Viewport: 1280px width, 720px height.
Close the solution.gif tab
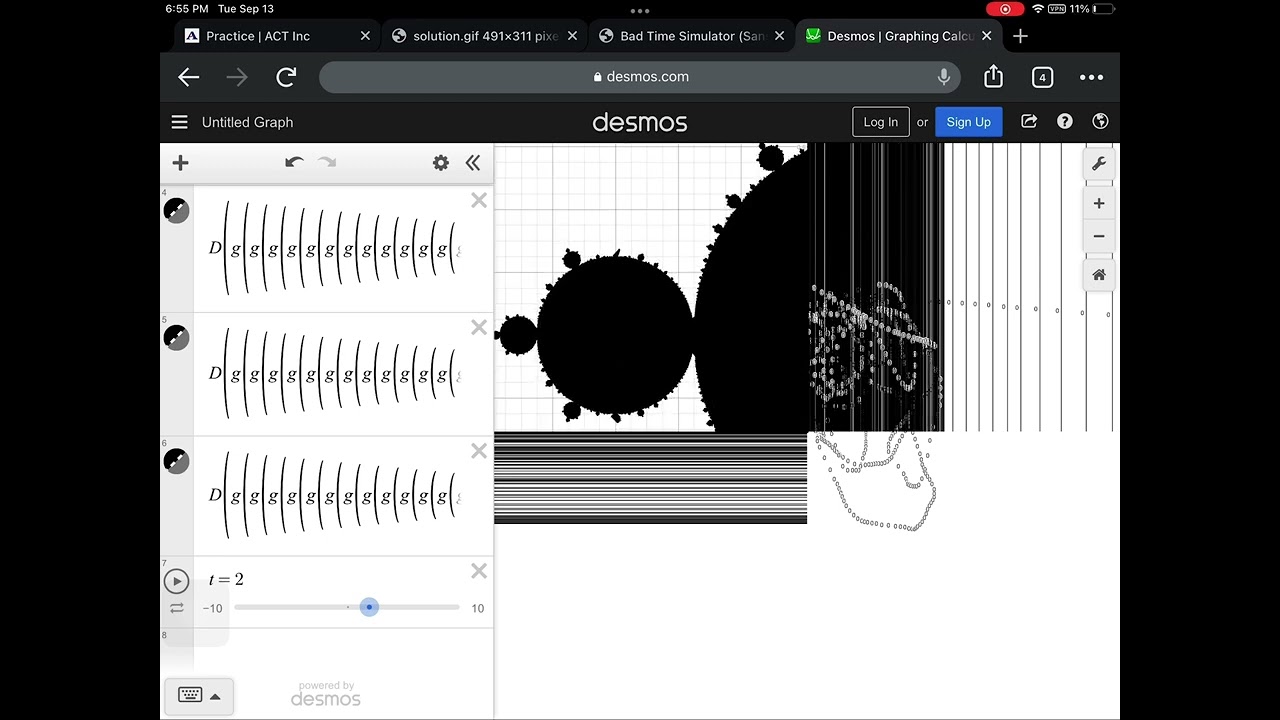572,36
